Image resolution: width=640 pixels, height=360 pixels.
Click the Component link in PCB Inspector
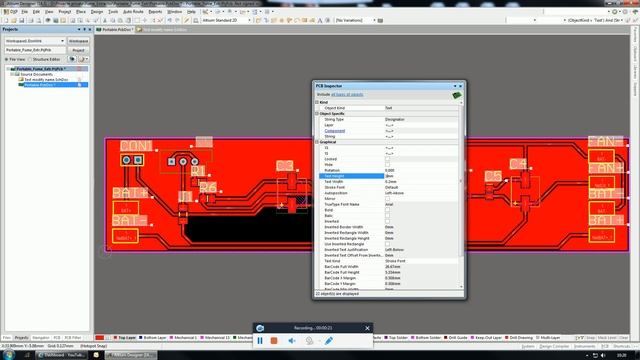coord(335,131)
